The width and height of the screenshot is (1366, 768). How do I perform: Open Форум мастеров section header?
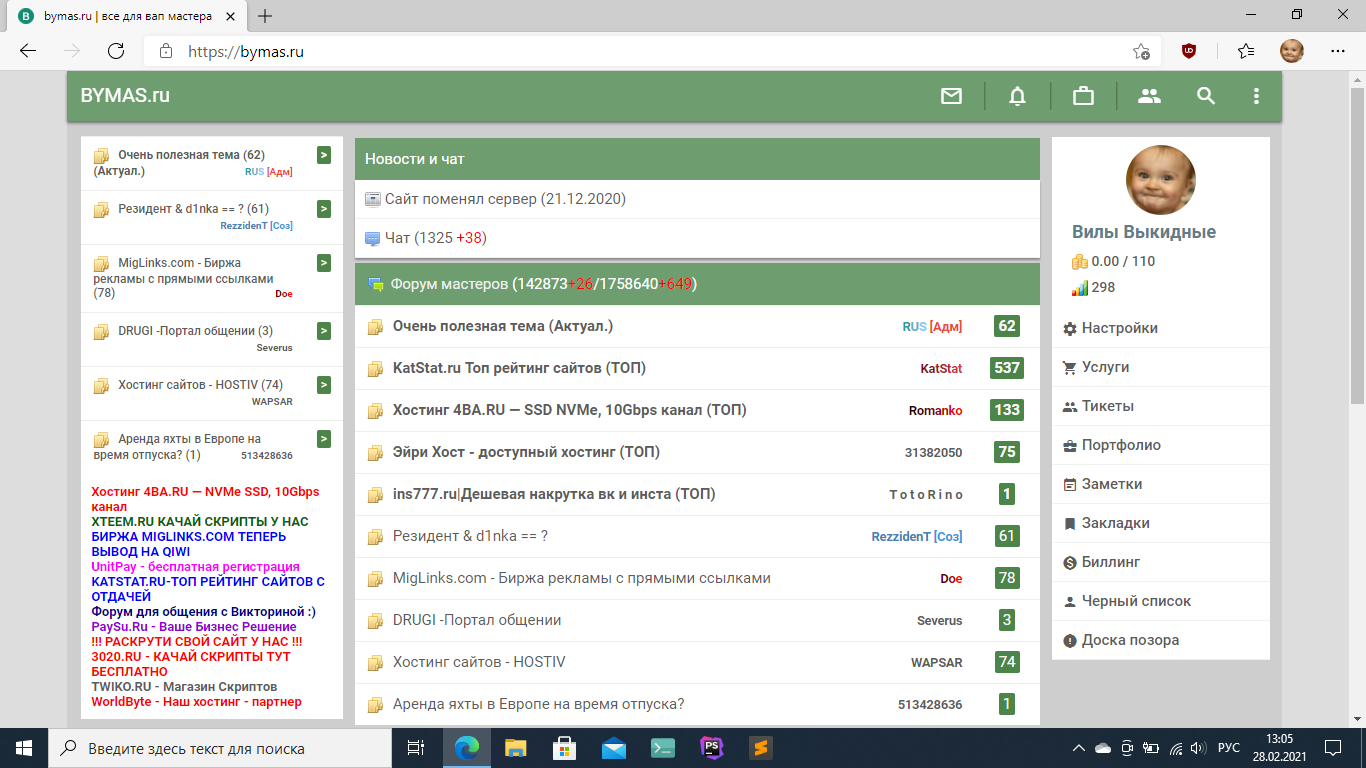[x=697, y=284]
